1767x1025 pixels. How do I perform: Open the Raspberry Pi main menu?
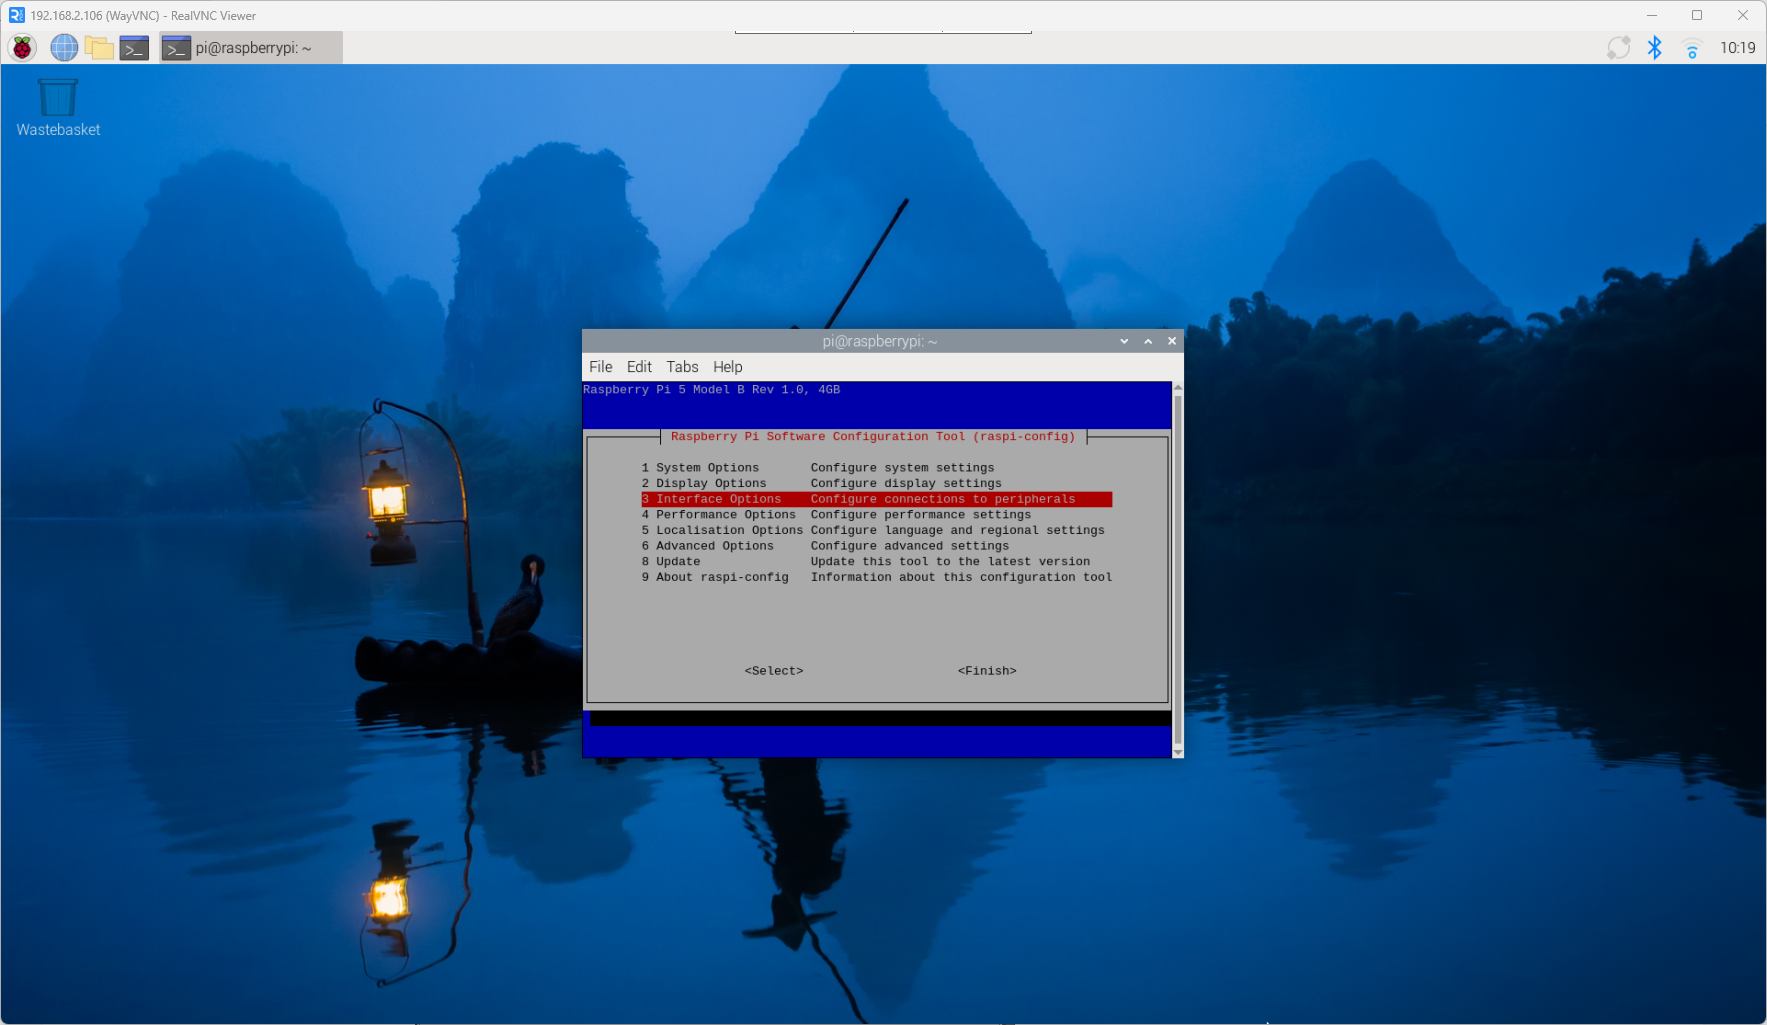point(22,47)
